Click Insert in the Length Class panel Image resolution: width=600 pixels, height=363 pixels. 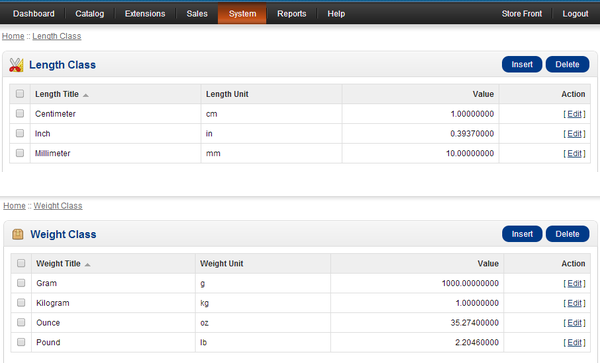pyautogui.click(x=522, y=64)
